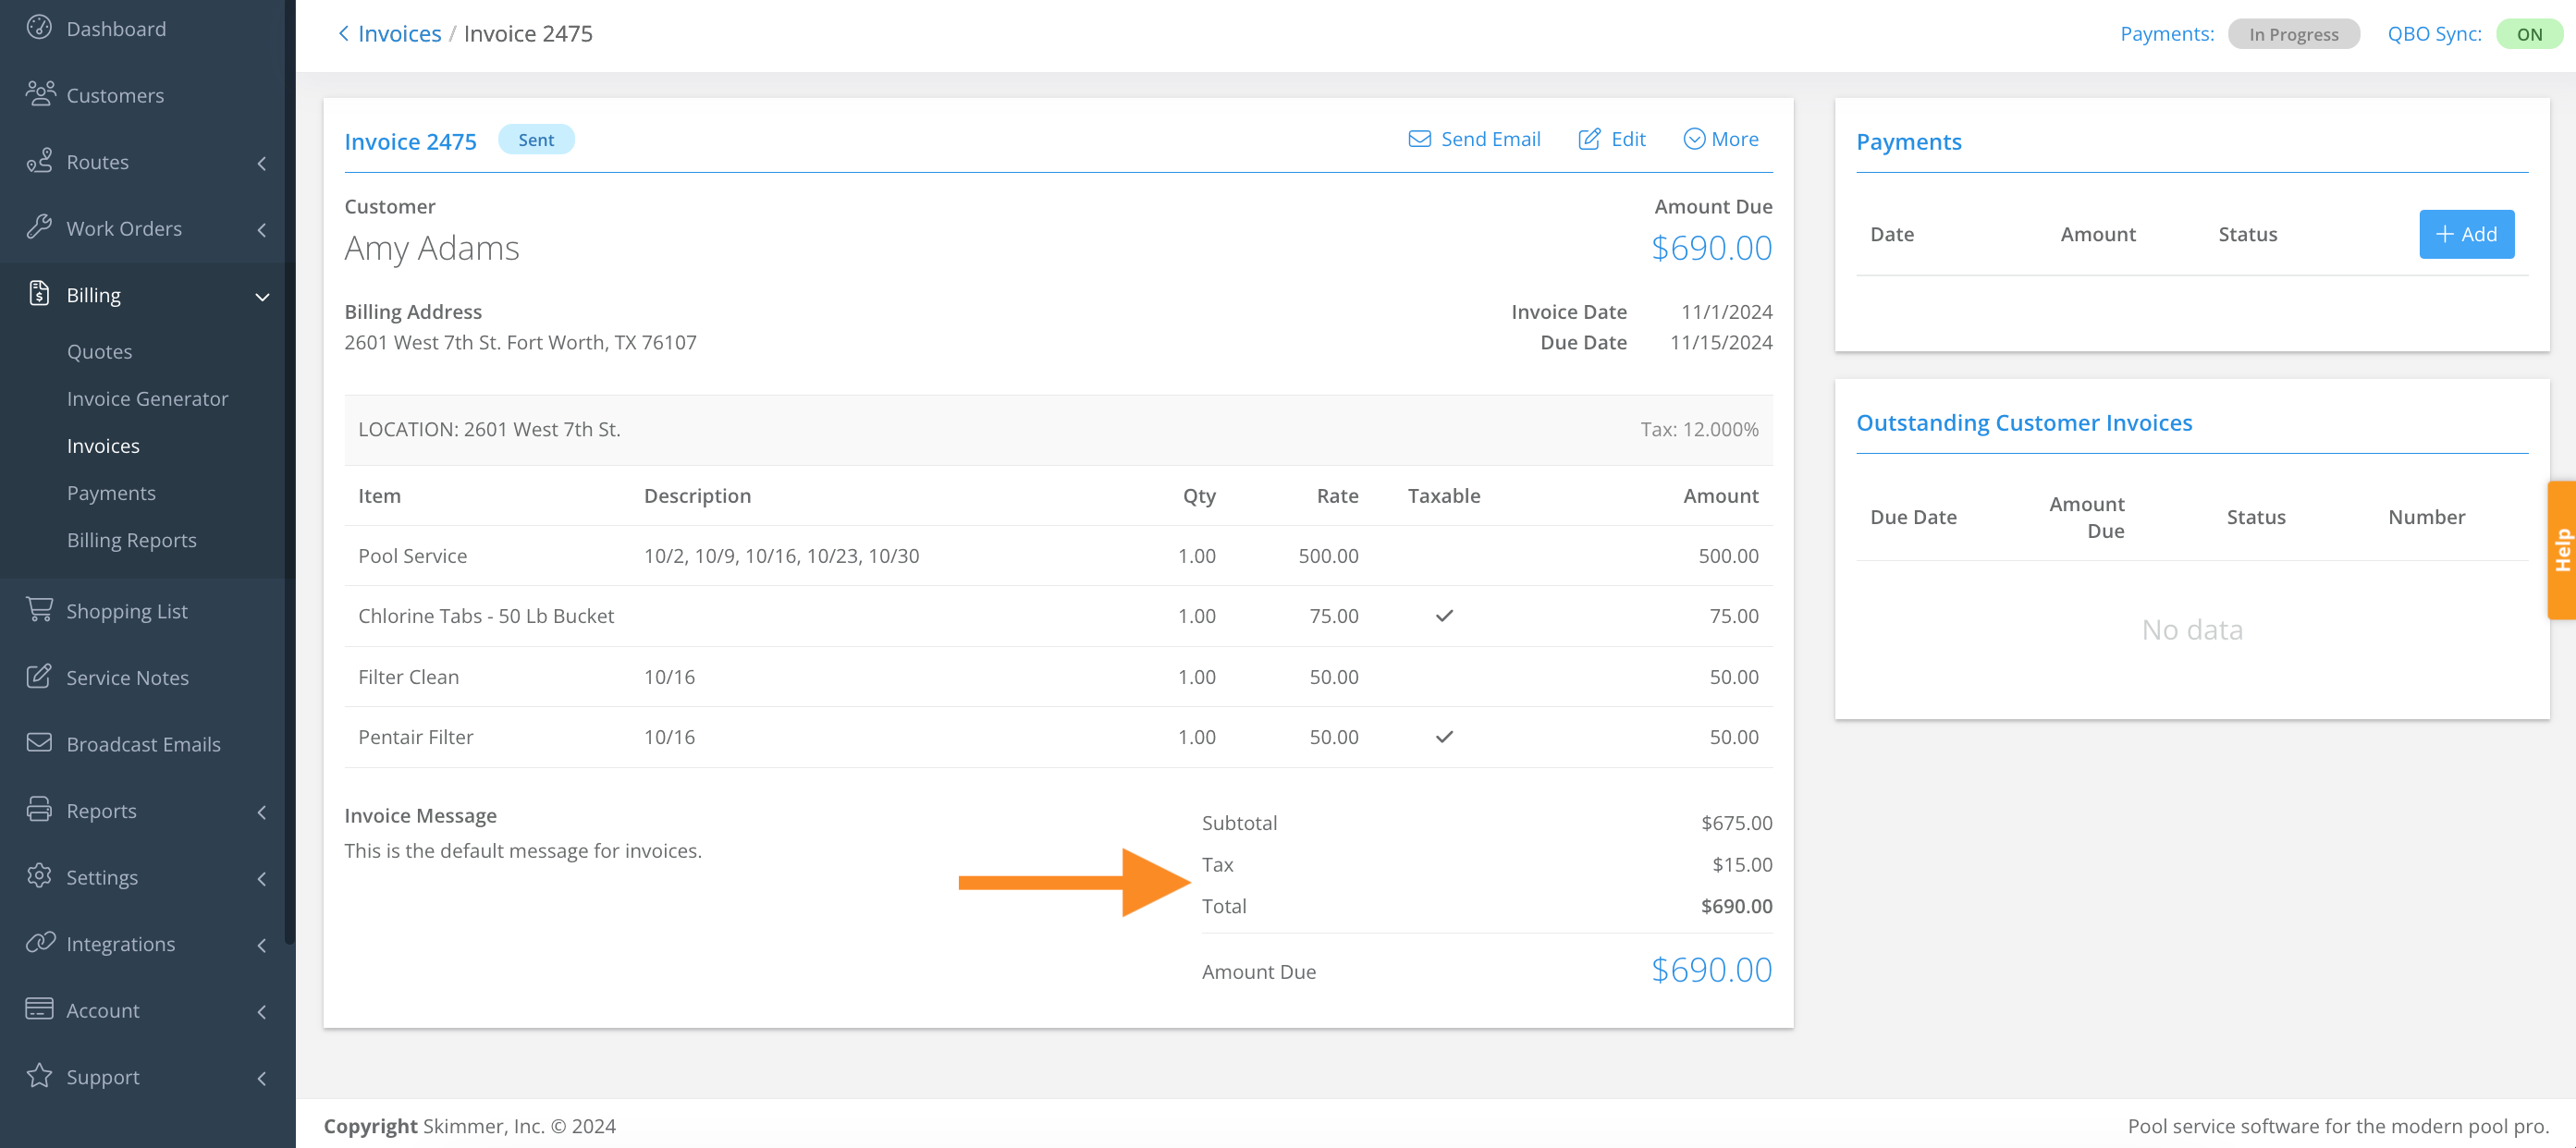Click the plus icon in Add button

pyautogui.click(x=2444, y=234)
